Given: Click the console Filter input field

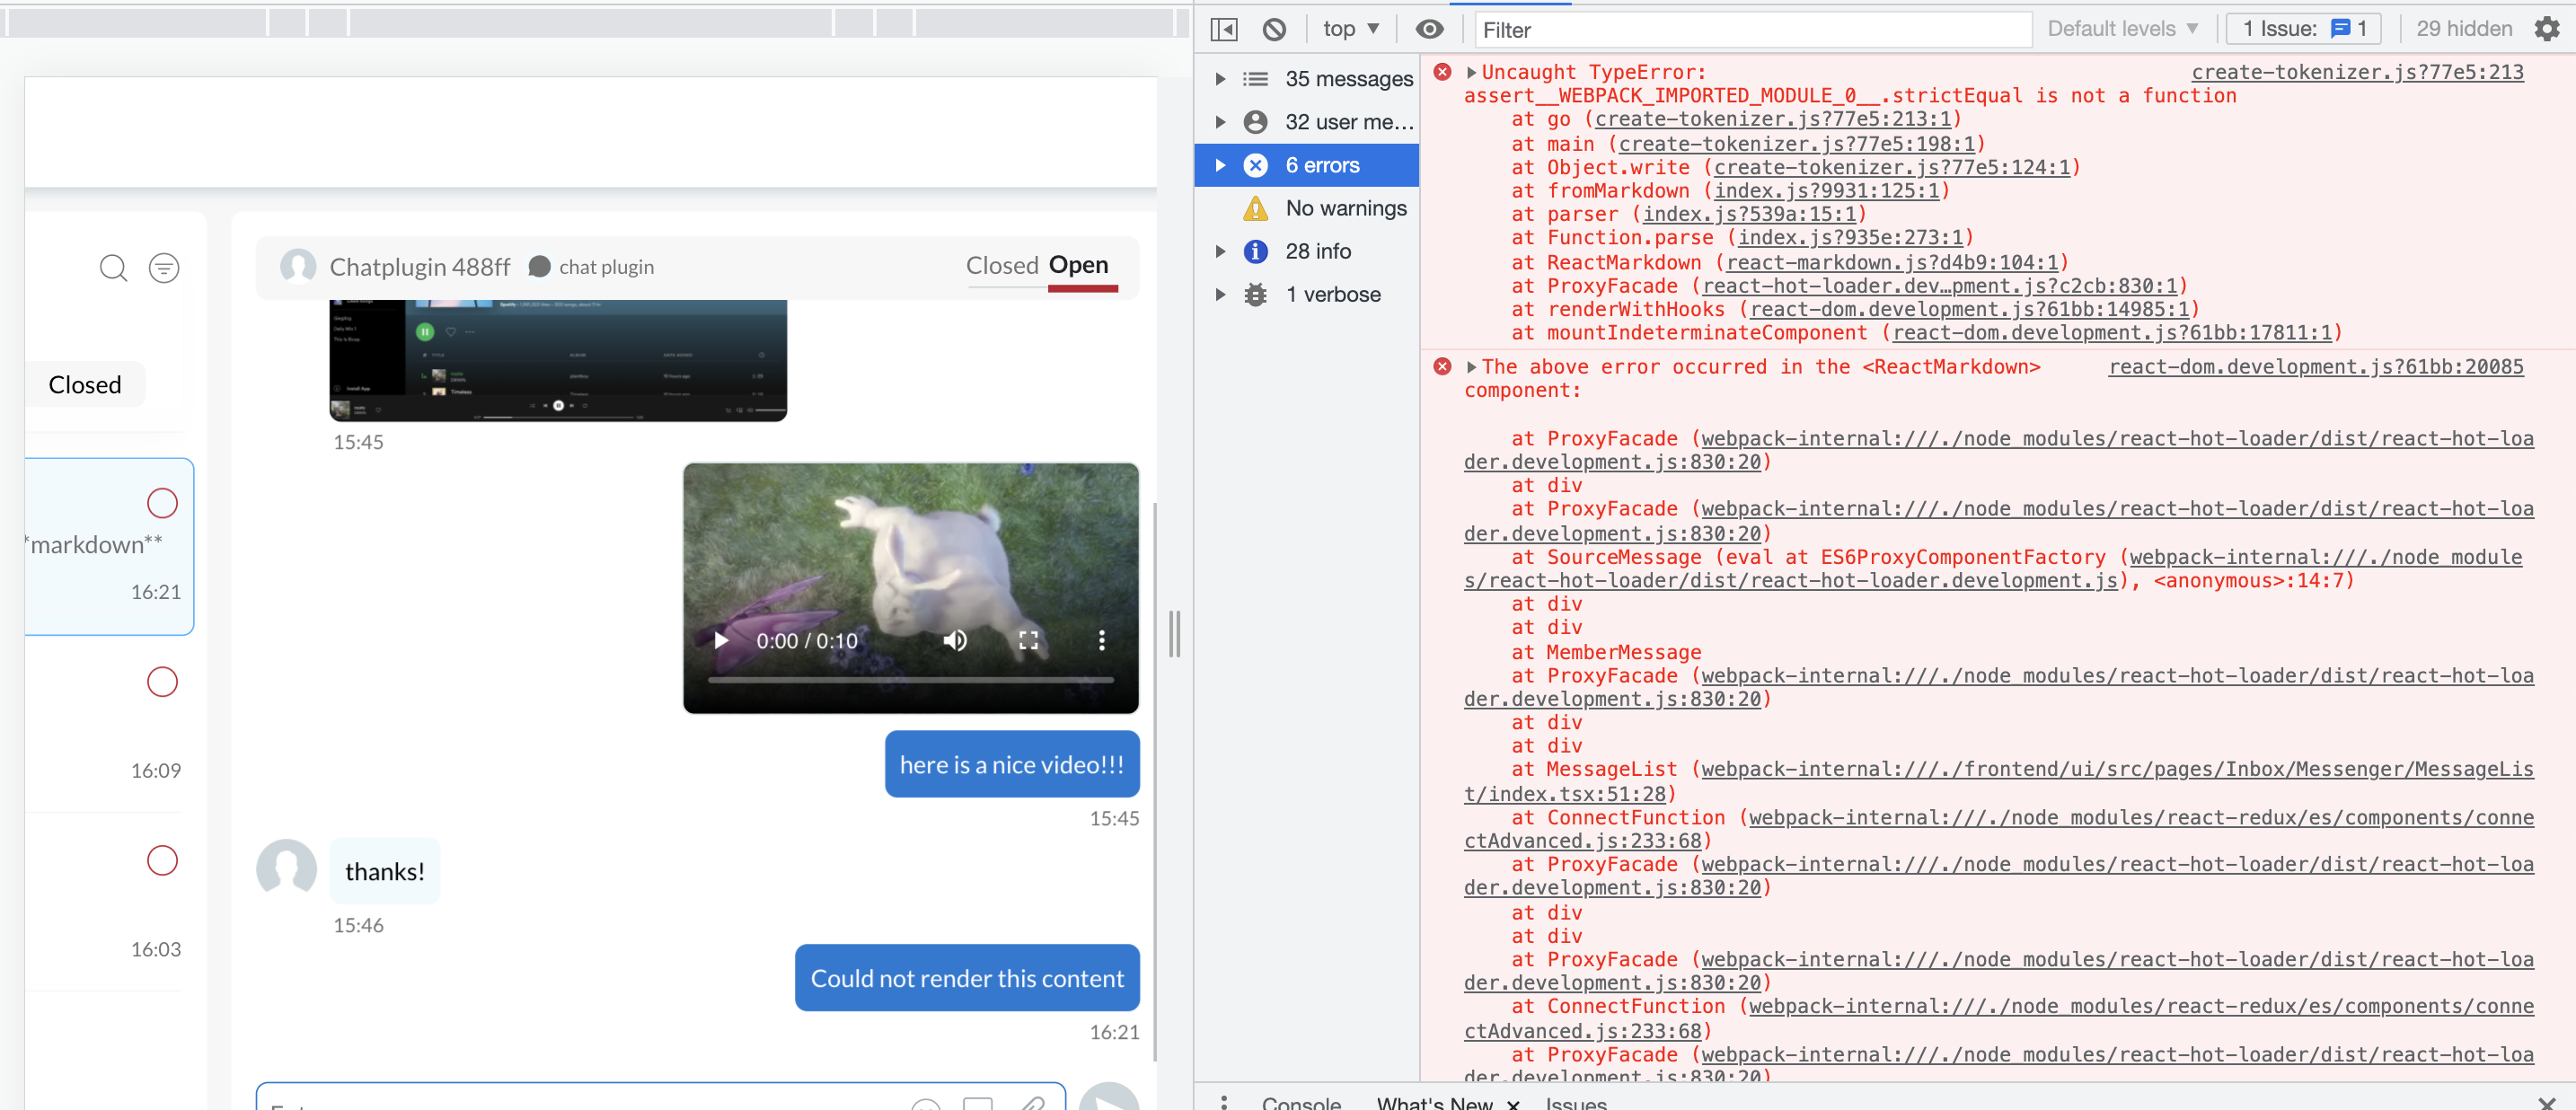Looking at the screenshot, I should [1753, 30].
